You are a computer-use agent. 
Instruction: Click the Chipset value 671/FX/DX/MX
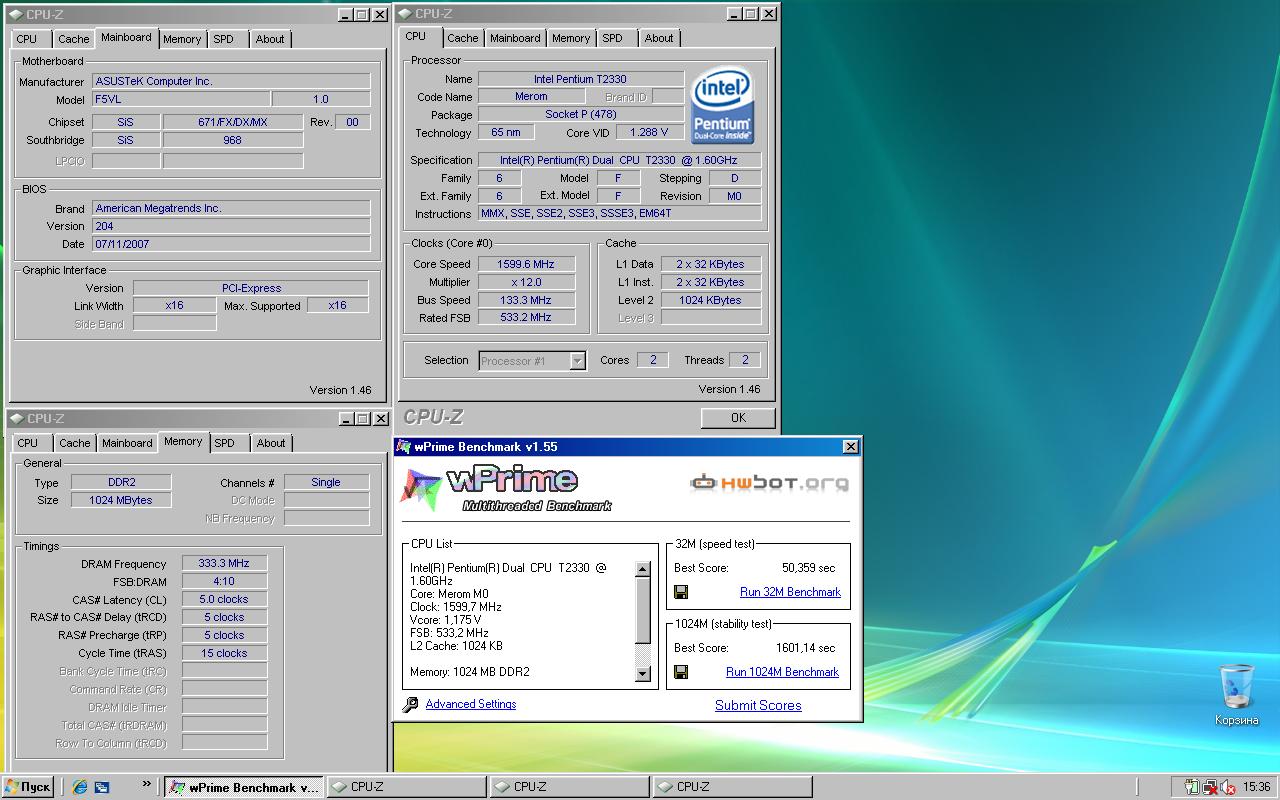click(x=232, y=122)
